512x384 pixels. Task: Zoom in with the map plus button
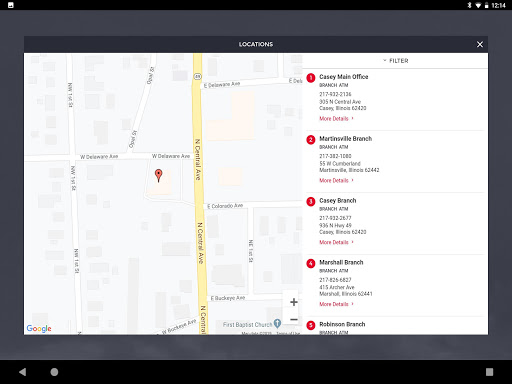pos(294,302)
